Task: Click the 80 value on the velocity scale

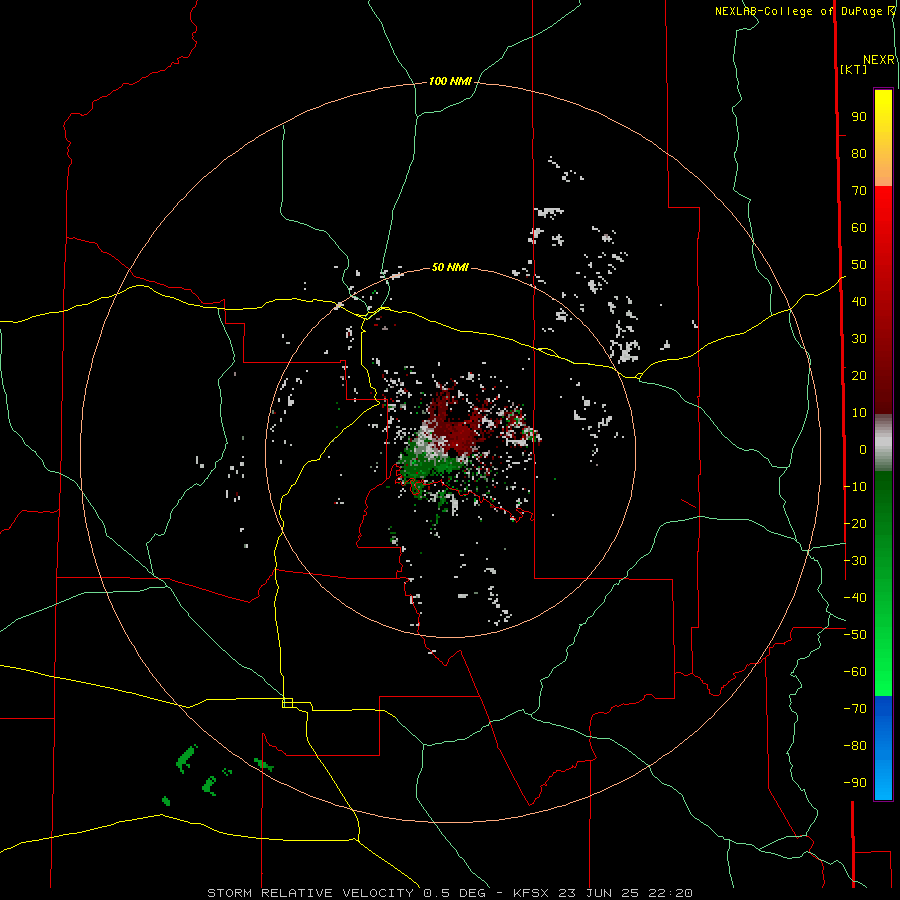Action: point(859,153)
